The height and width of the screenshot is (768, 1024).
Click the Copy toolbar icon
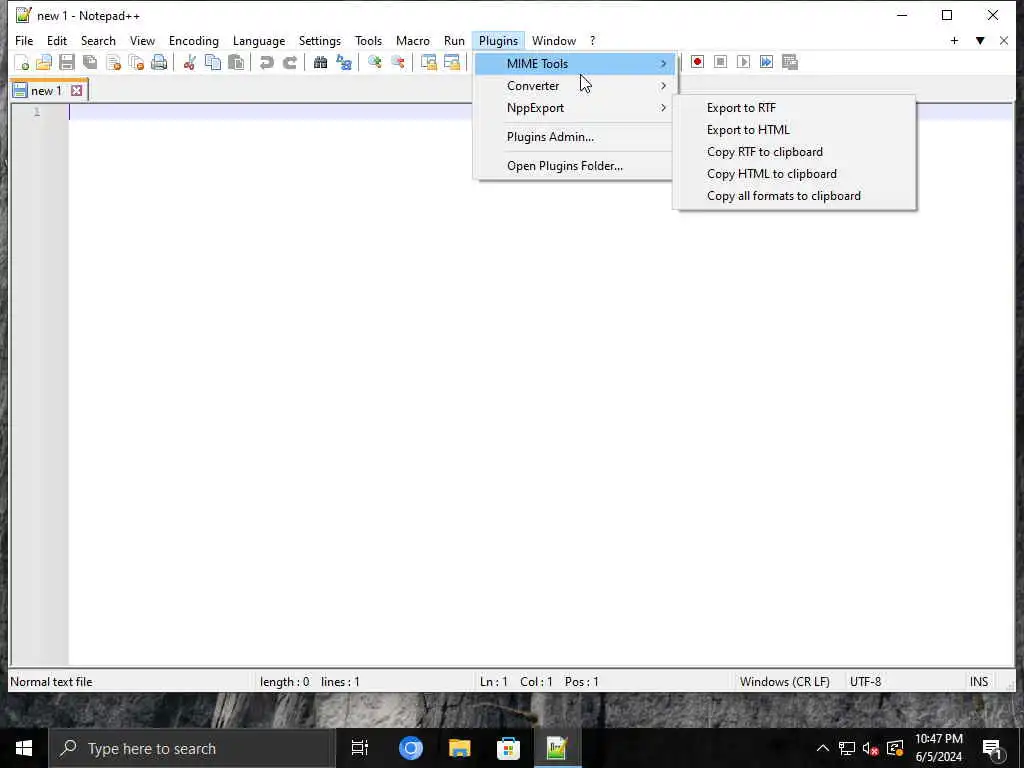(x=213, y=63)
